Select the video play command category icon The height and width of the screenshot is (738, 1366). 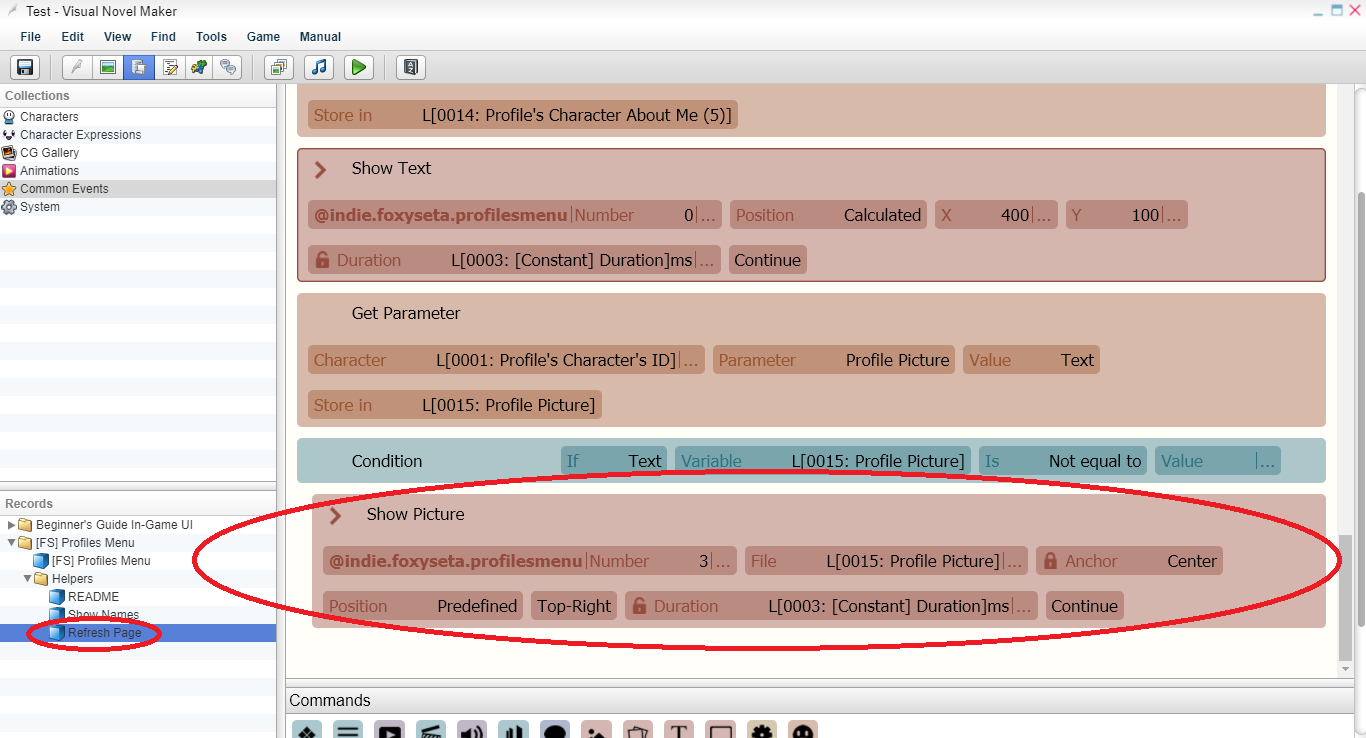click(390, 730)
